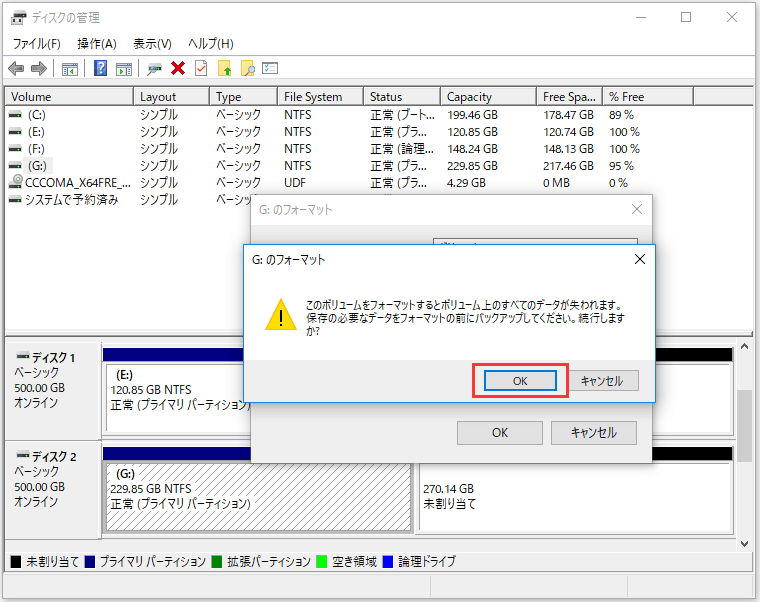Click UDF file system cell
The width and height of the screenshot is (760, 602).
point(295,183)
